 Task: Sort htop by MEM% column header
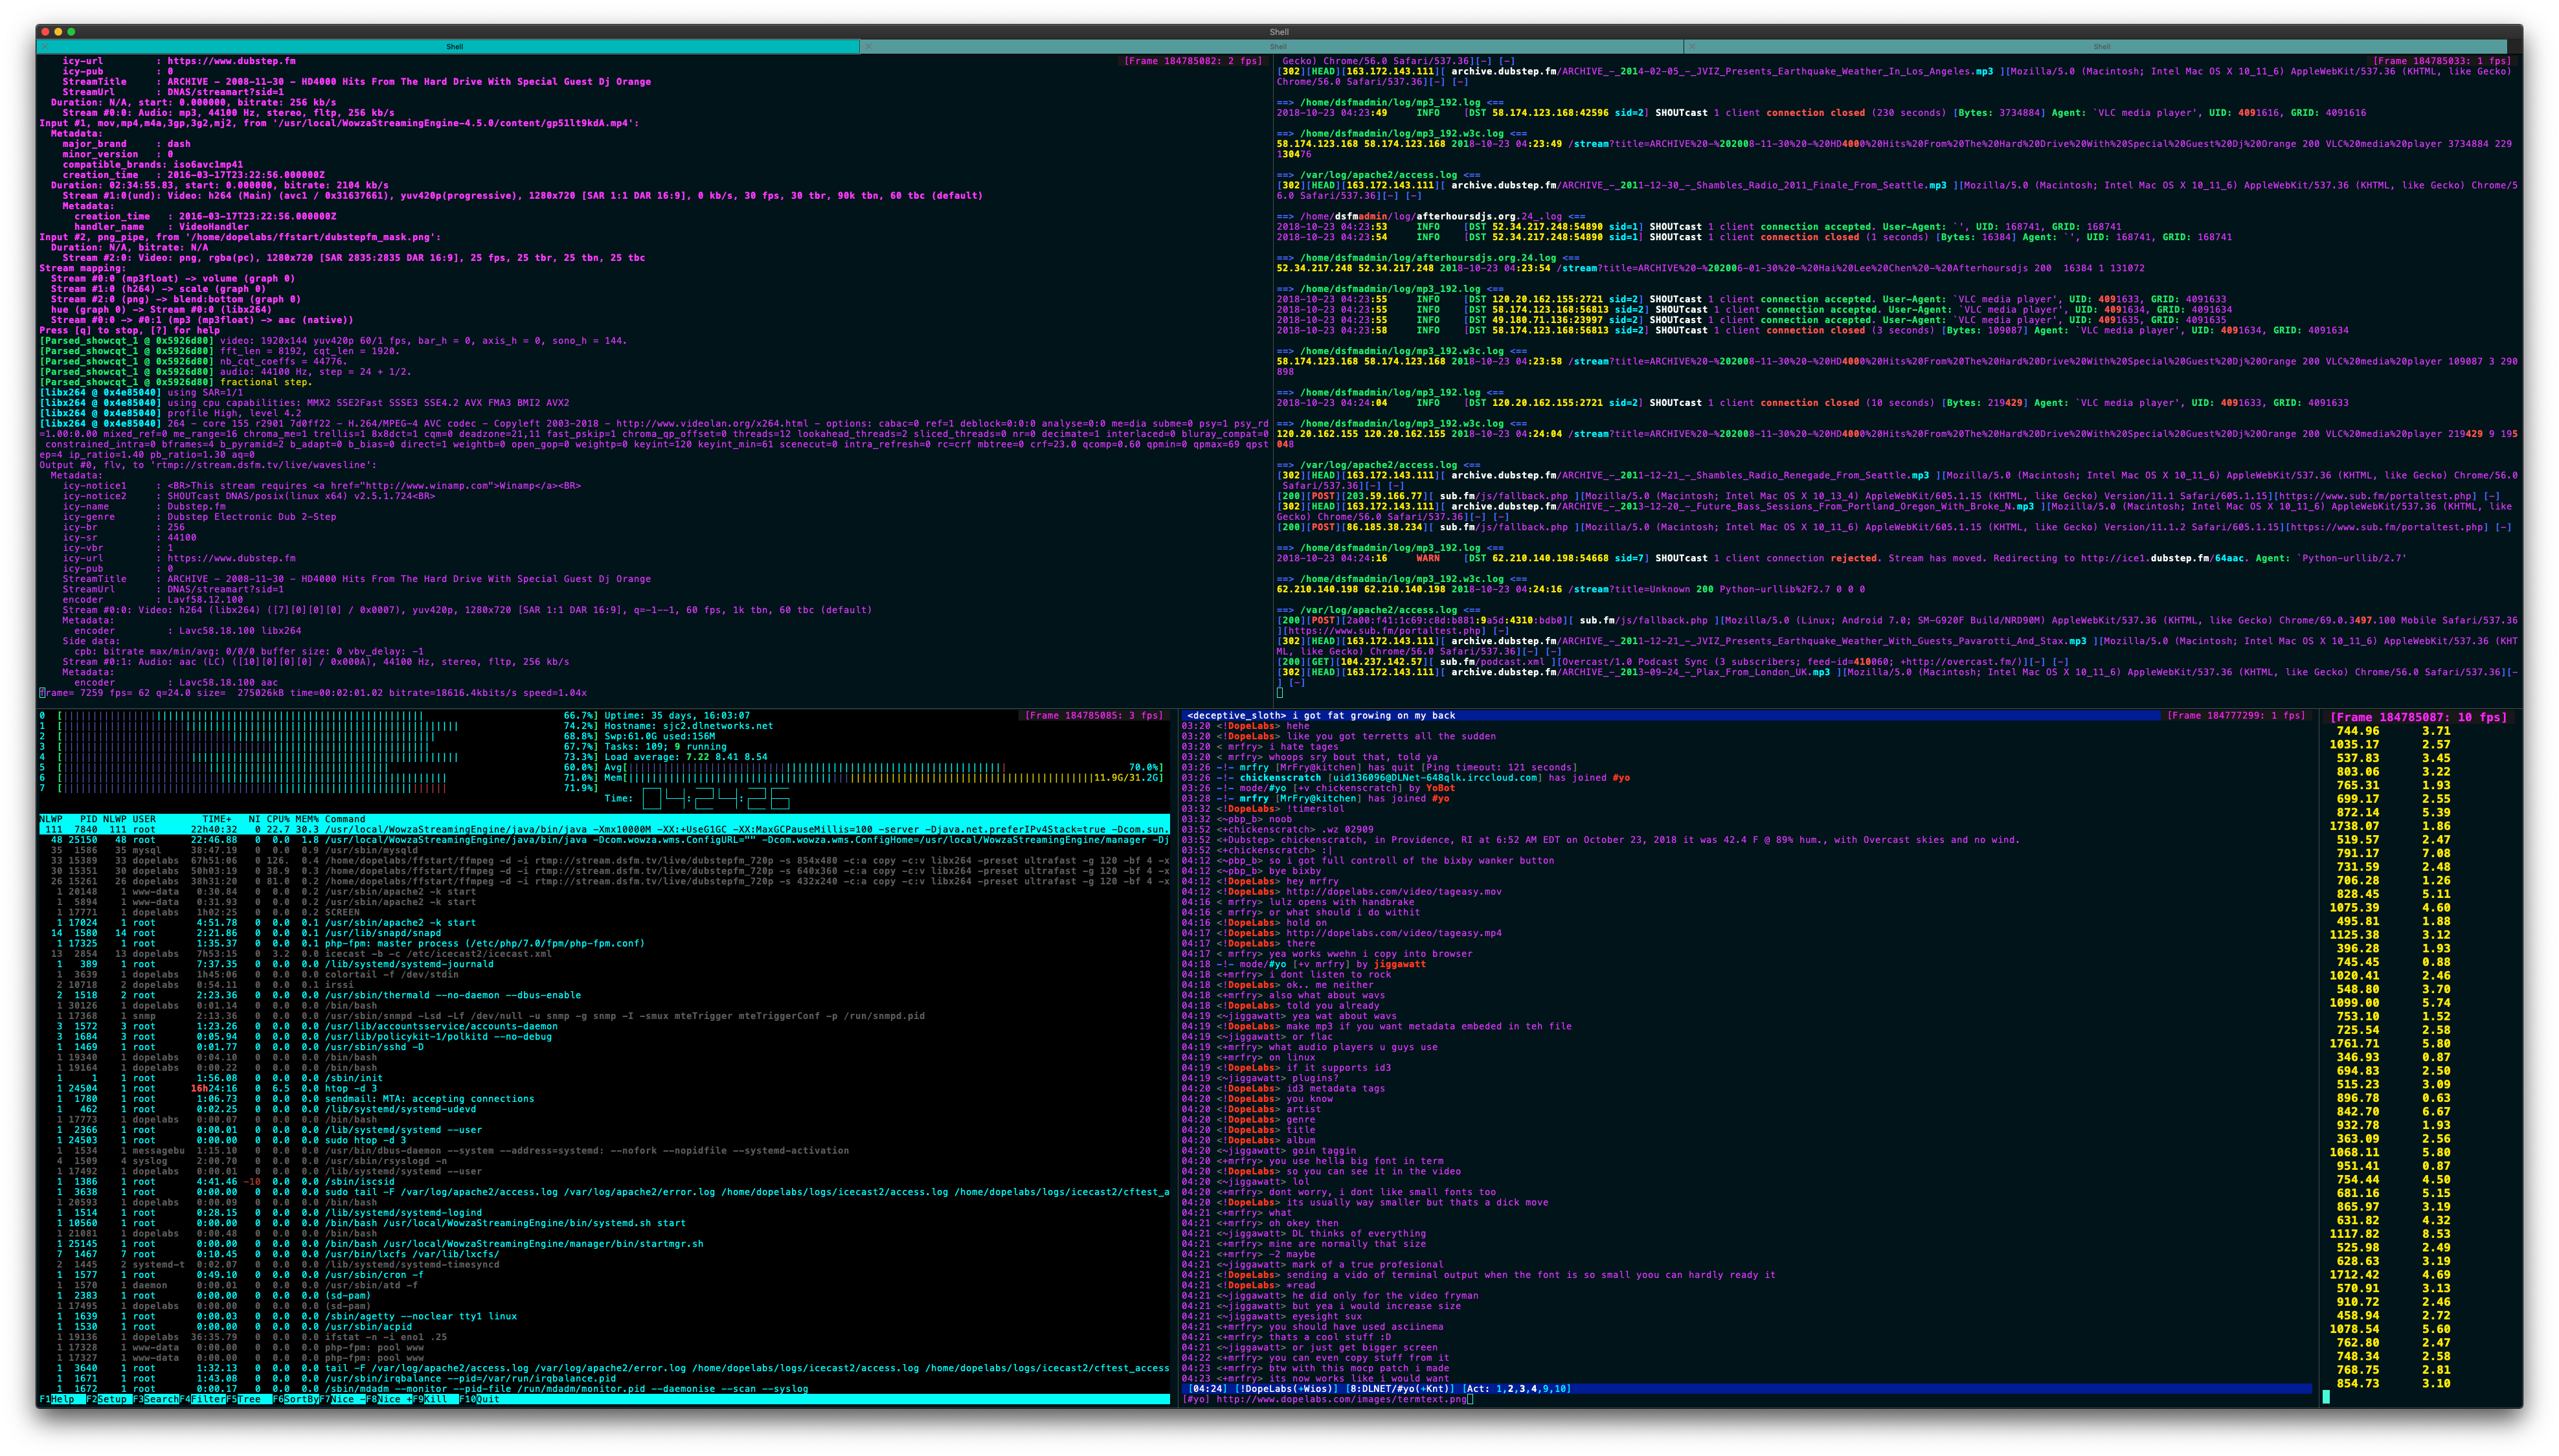pos(306,819)
